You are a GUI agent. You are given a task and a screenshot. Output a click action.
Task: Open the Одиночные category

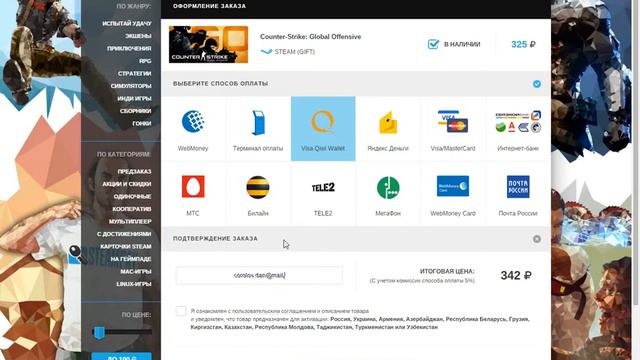tap(132, 196)
